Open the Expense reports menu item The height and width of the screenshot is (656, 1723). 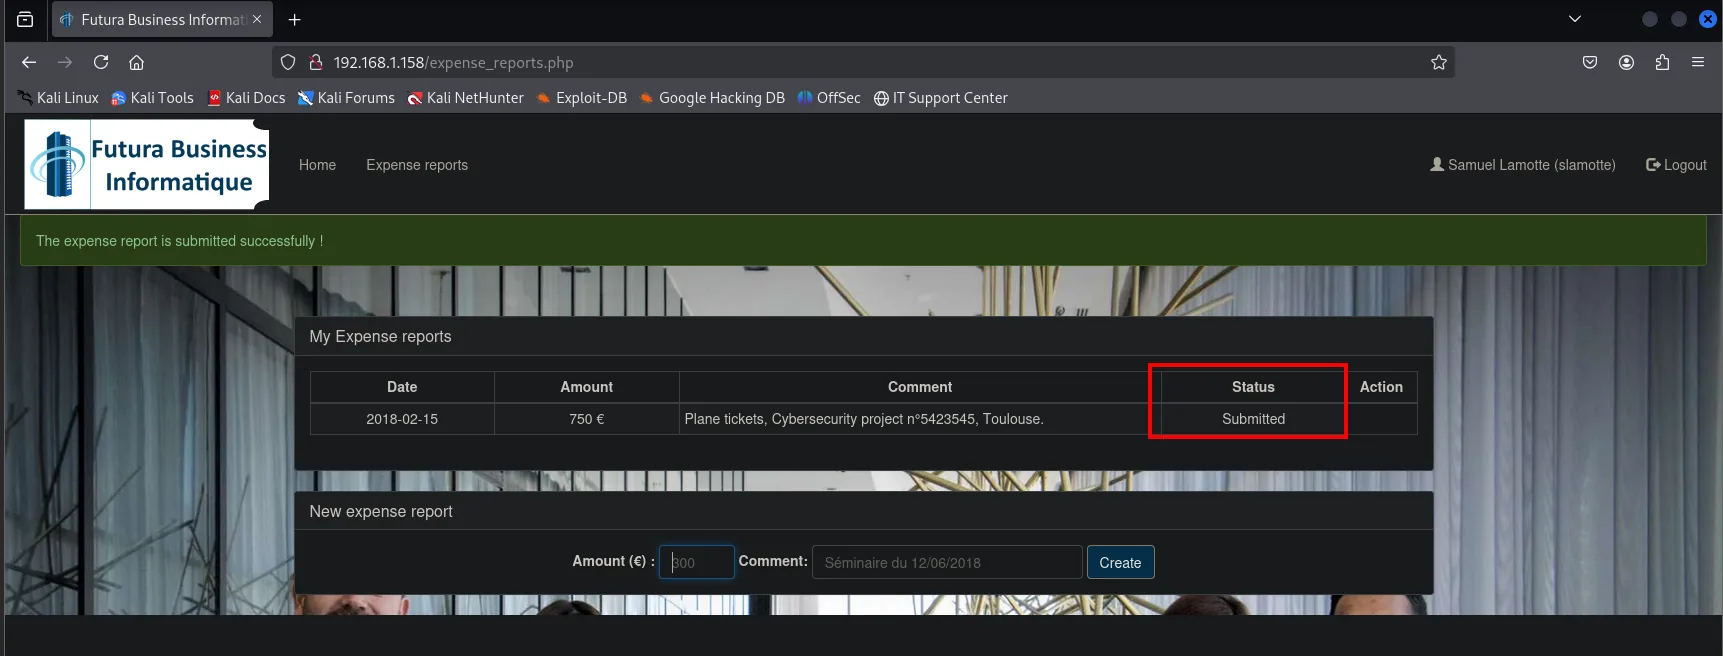417,165
